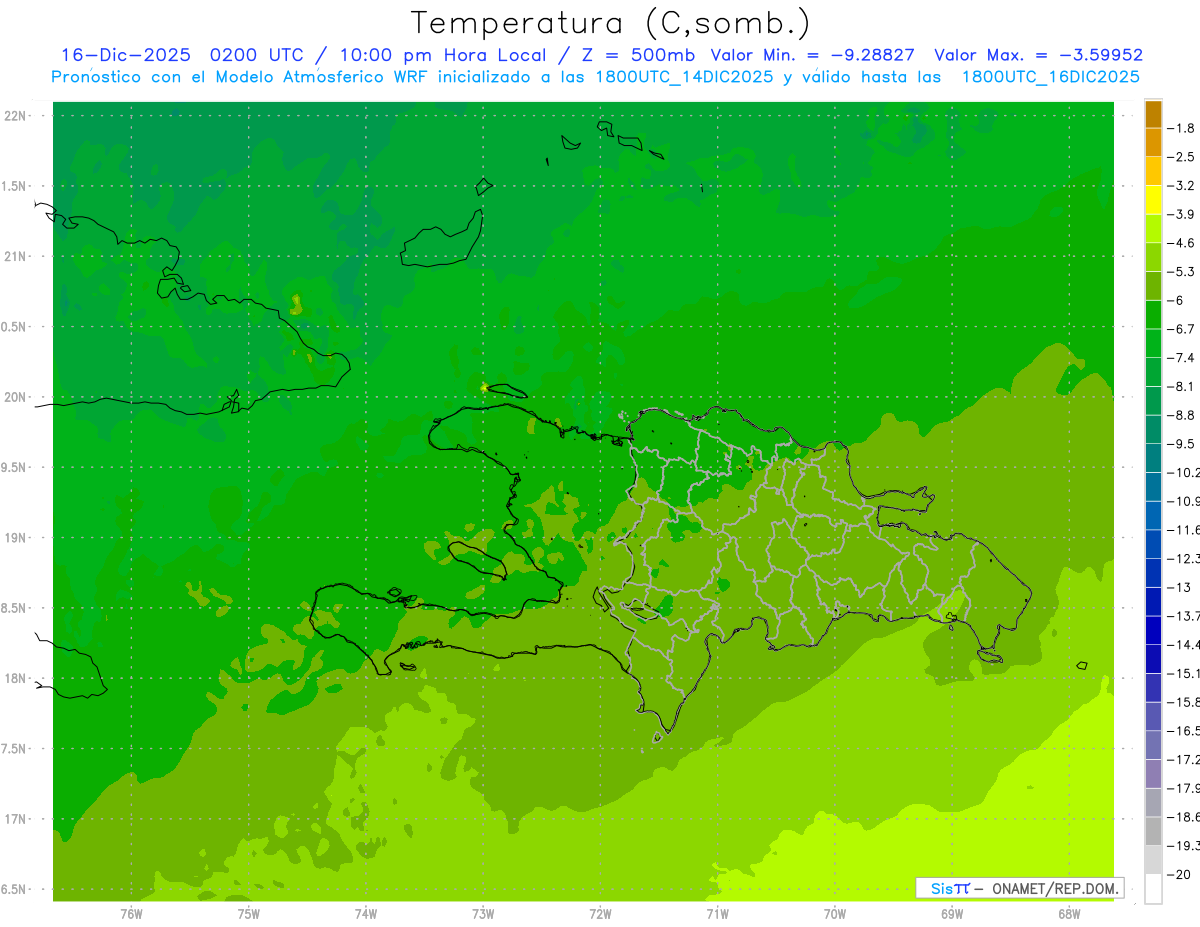Screen dimensions: 1200x927
Task: Click the "71W" longitude label
Action: pyautogui.click(x=717, y=914)
